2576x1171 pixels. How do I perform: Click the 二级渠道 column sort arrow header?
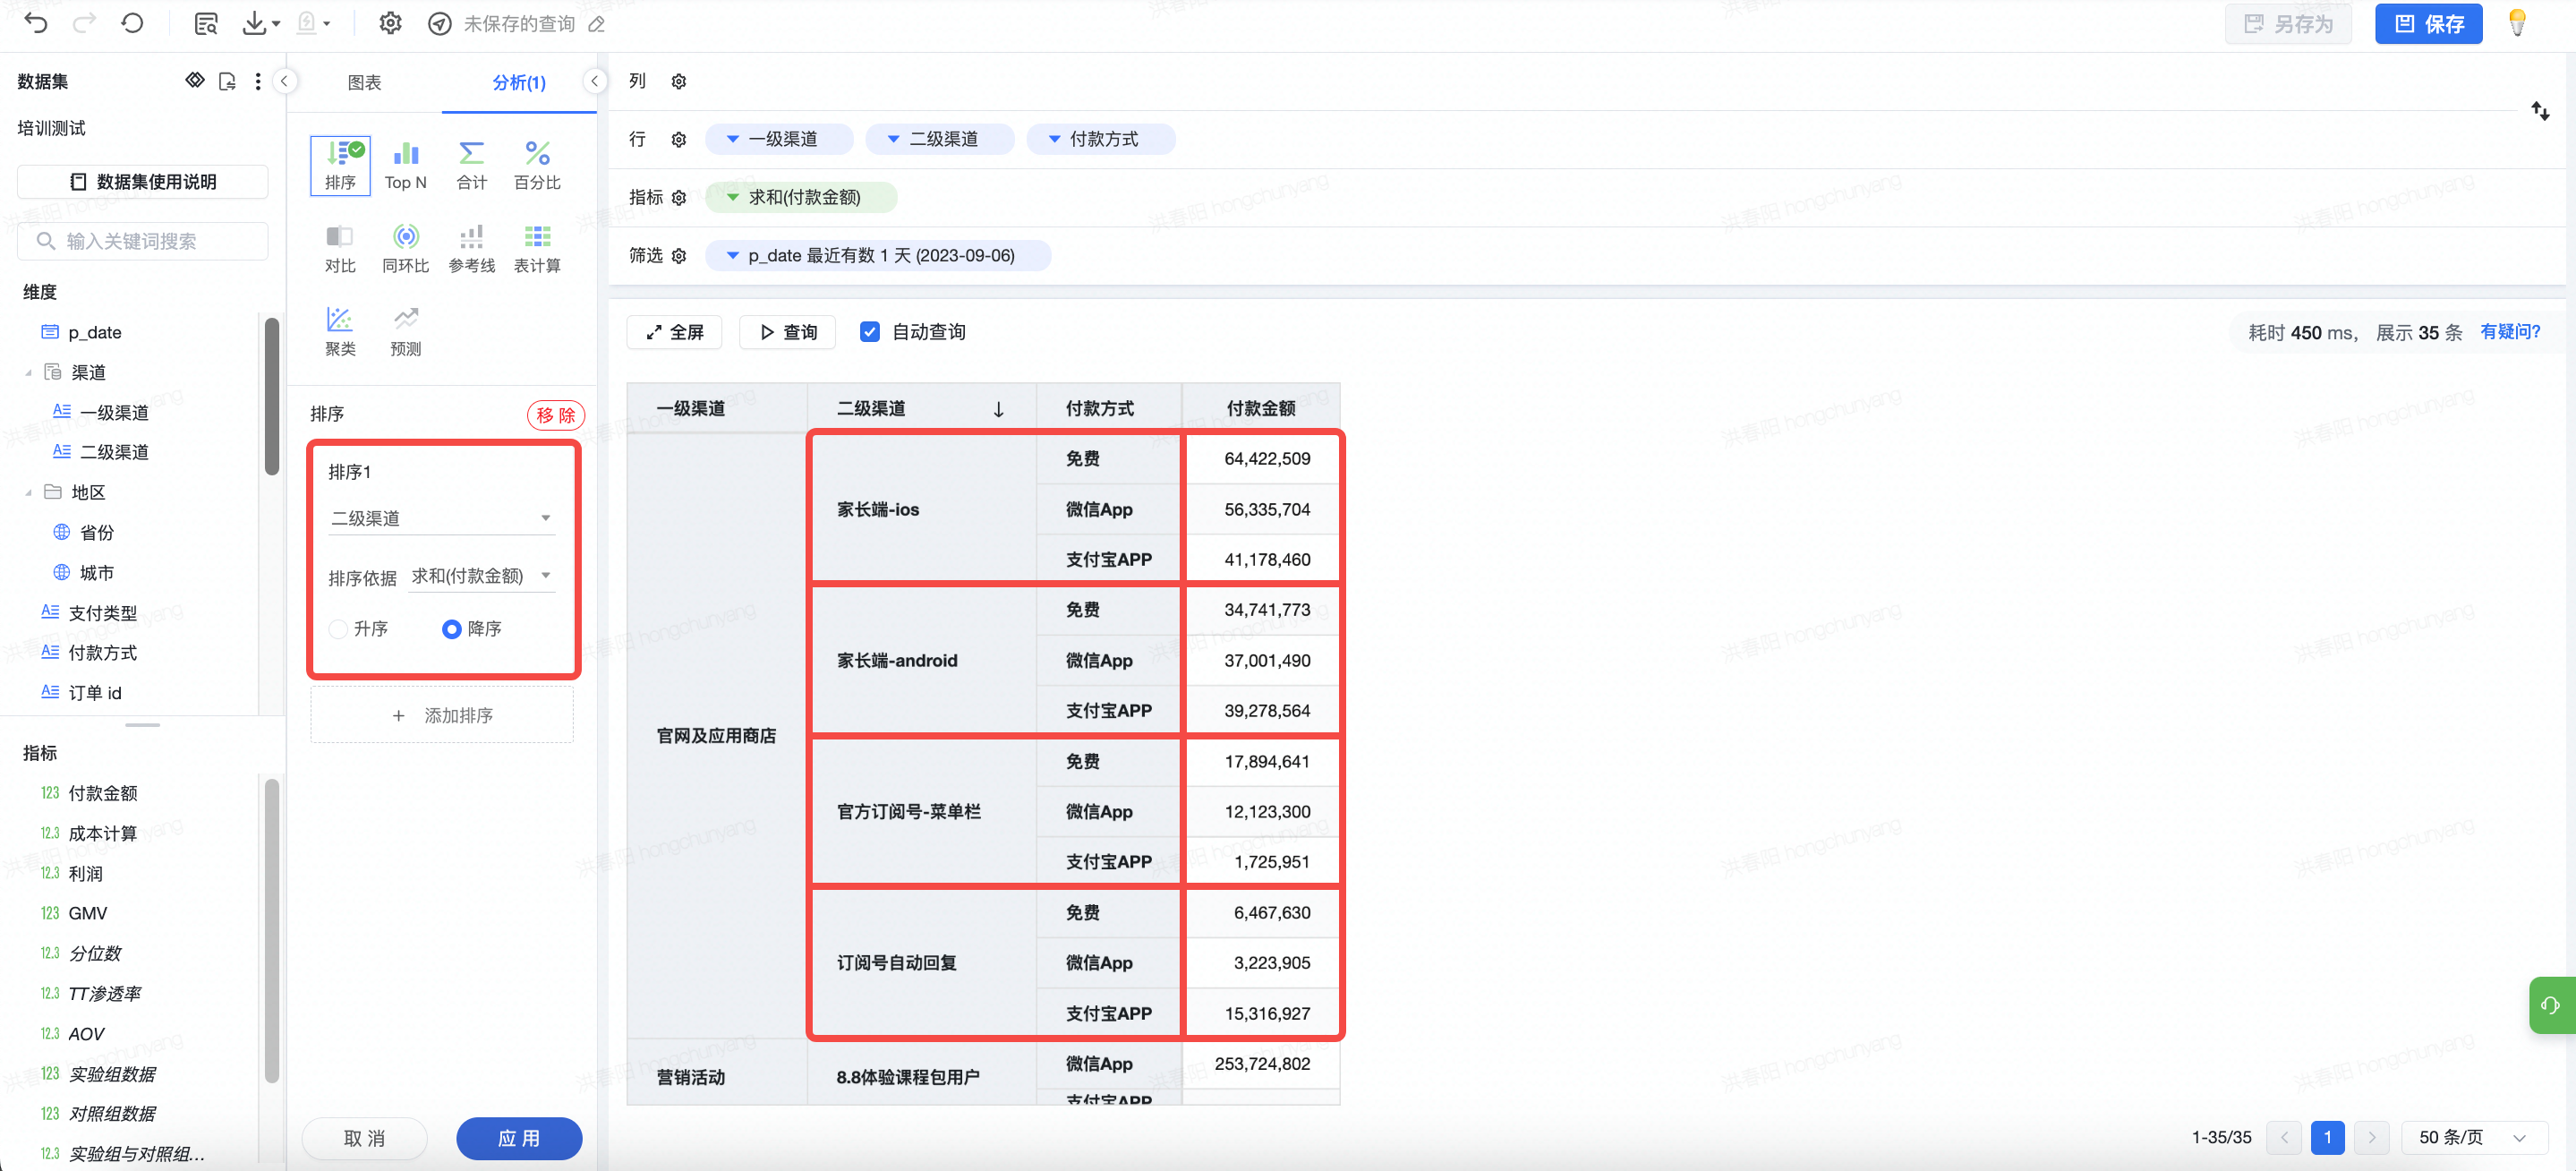998,408
